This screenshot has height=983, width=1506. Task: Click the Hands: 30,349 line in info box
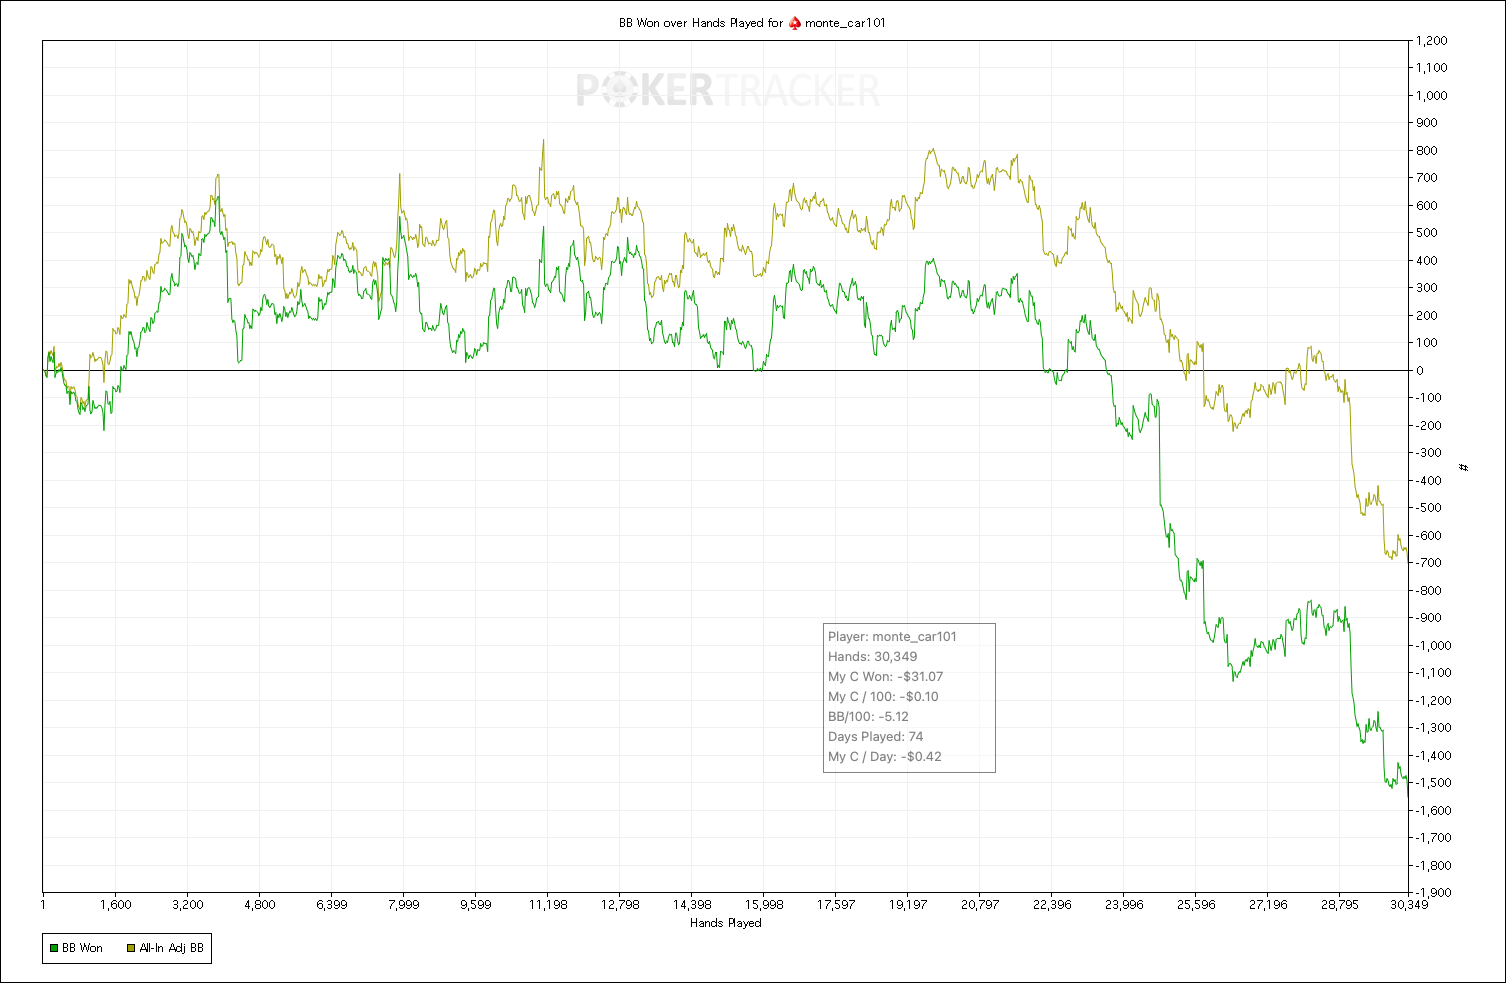[872, 657]
